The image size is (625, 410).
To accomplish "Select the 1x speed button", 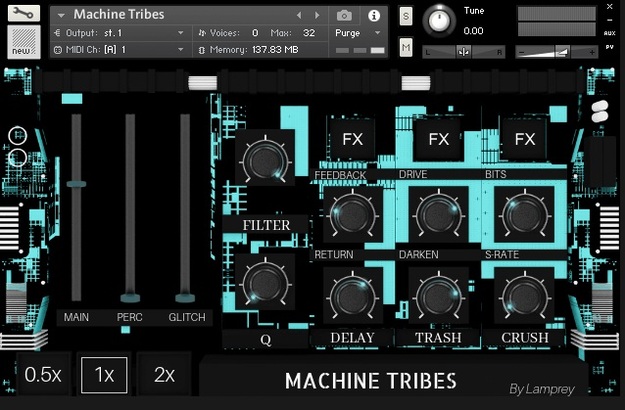I will pyautogui.click(x=104, y=375).
